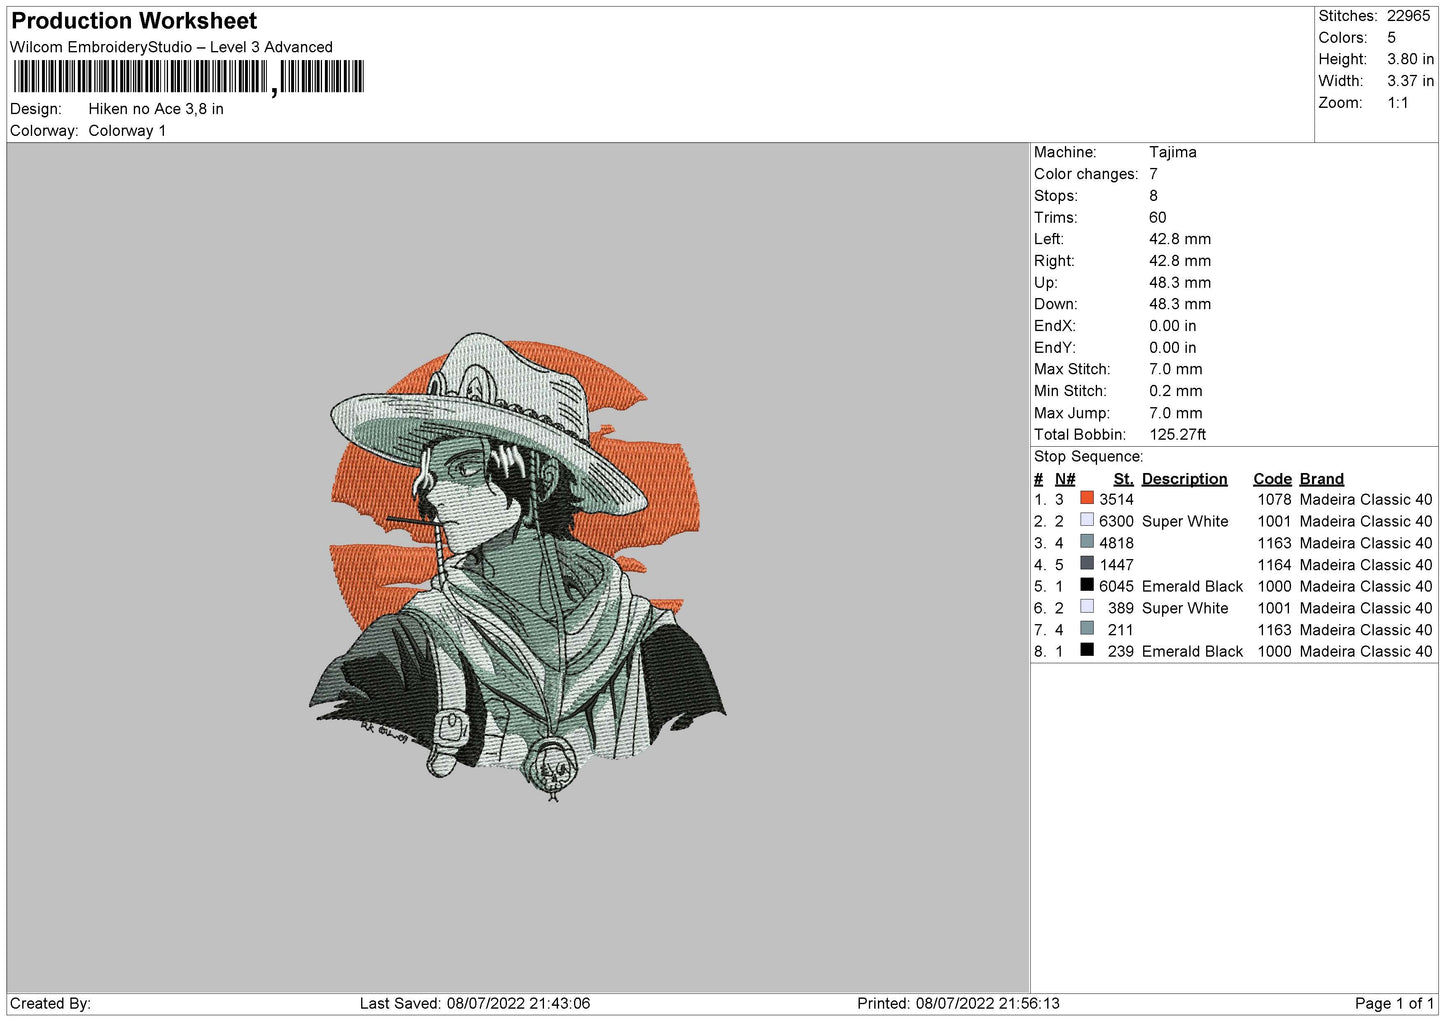Click the gray-teal swatch beside 211 stitches
This screenshot has height=1021, width=1445.
coord(1086,629)
